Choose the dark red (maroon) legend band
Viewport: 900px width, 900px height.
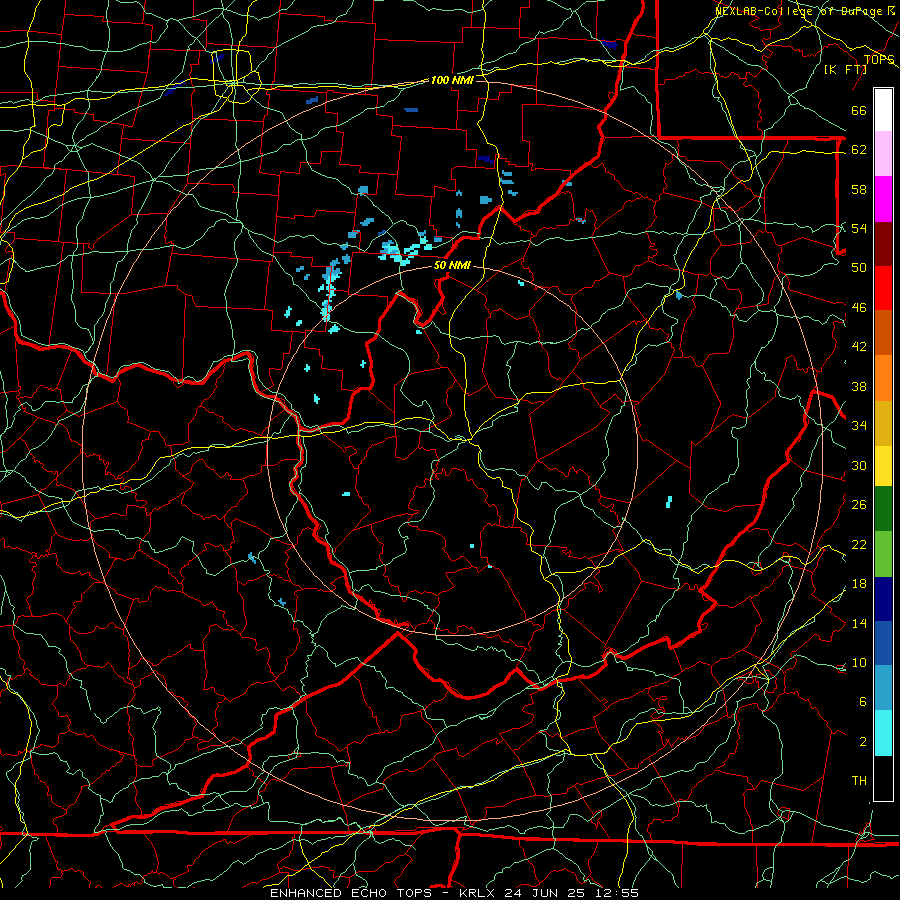(883, 244)
